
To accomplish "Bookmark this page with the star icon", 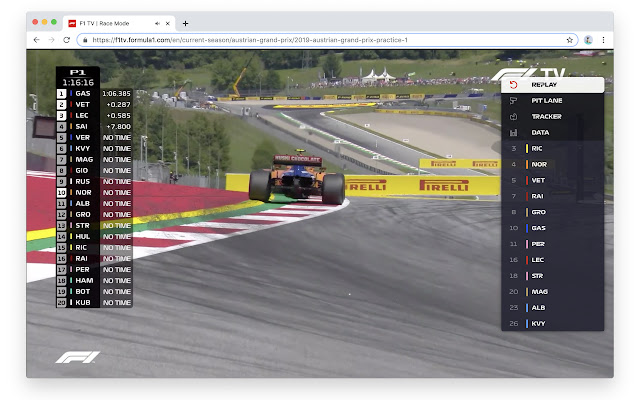I will tap(569, 40).
